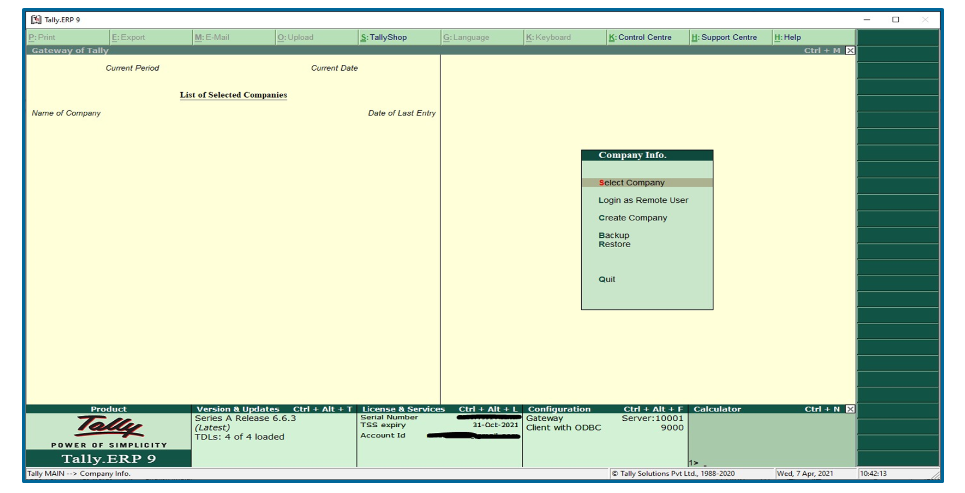This screenshot has height=493, width=965.
Task: Choose Create Company in Company Info menu
Action: [x=633, y=218]
